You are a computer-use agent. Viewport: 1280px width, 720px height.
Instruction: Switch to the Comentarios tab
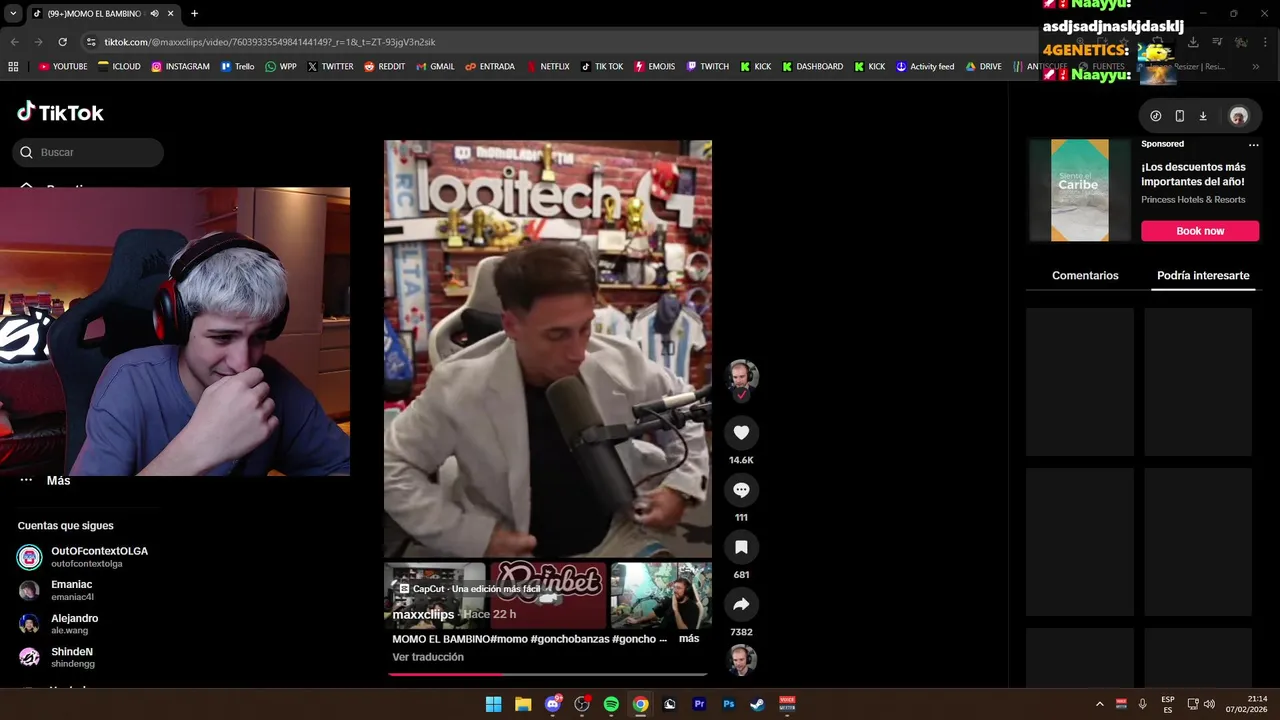(x=1085, y=275)
